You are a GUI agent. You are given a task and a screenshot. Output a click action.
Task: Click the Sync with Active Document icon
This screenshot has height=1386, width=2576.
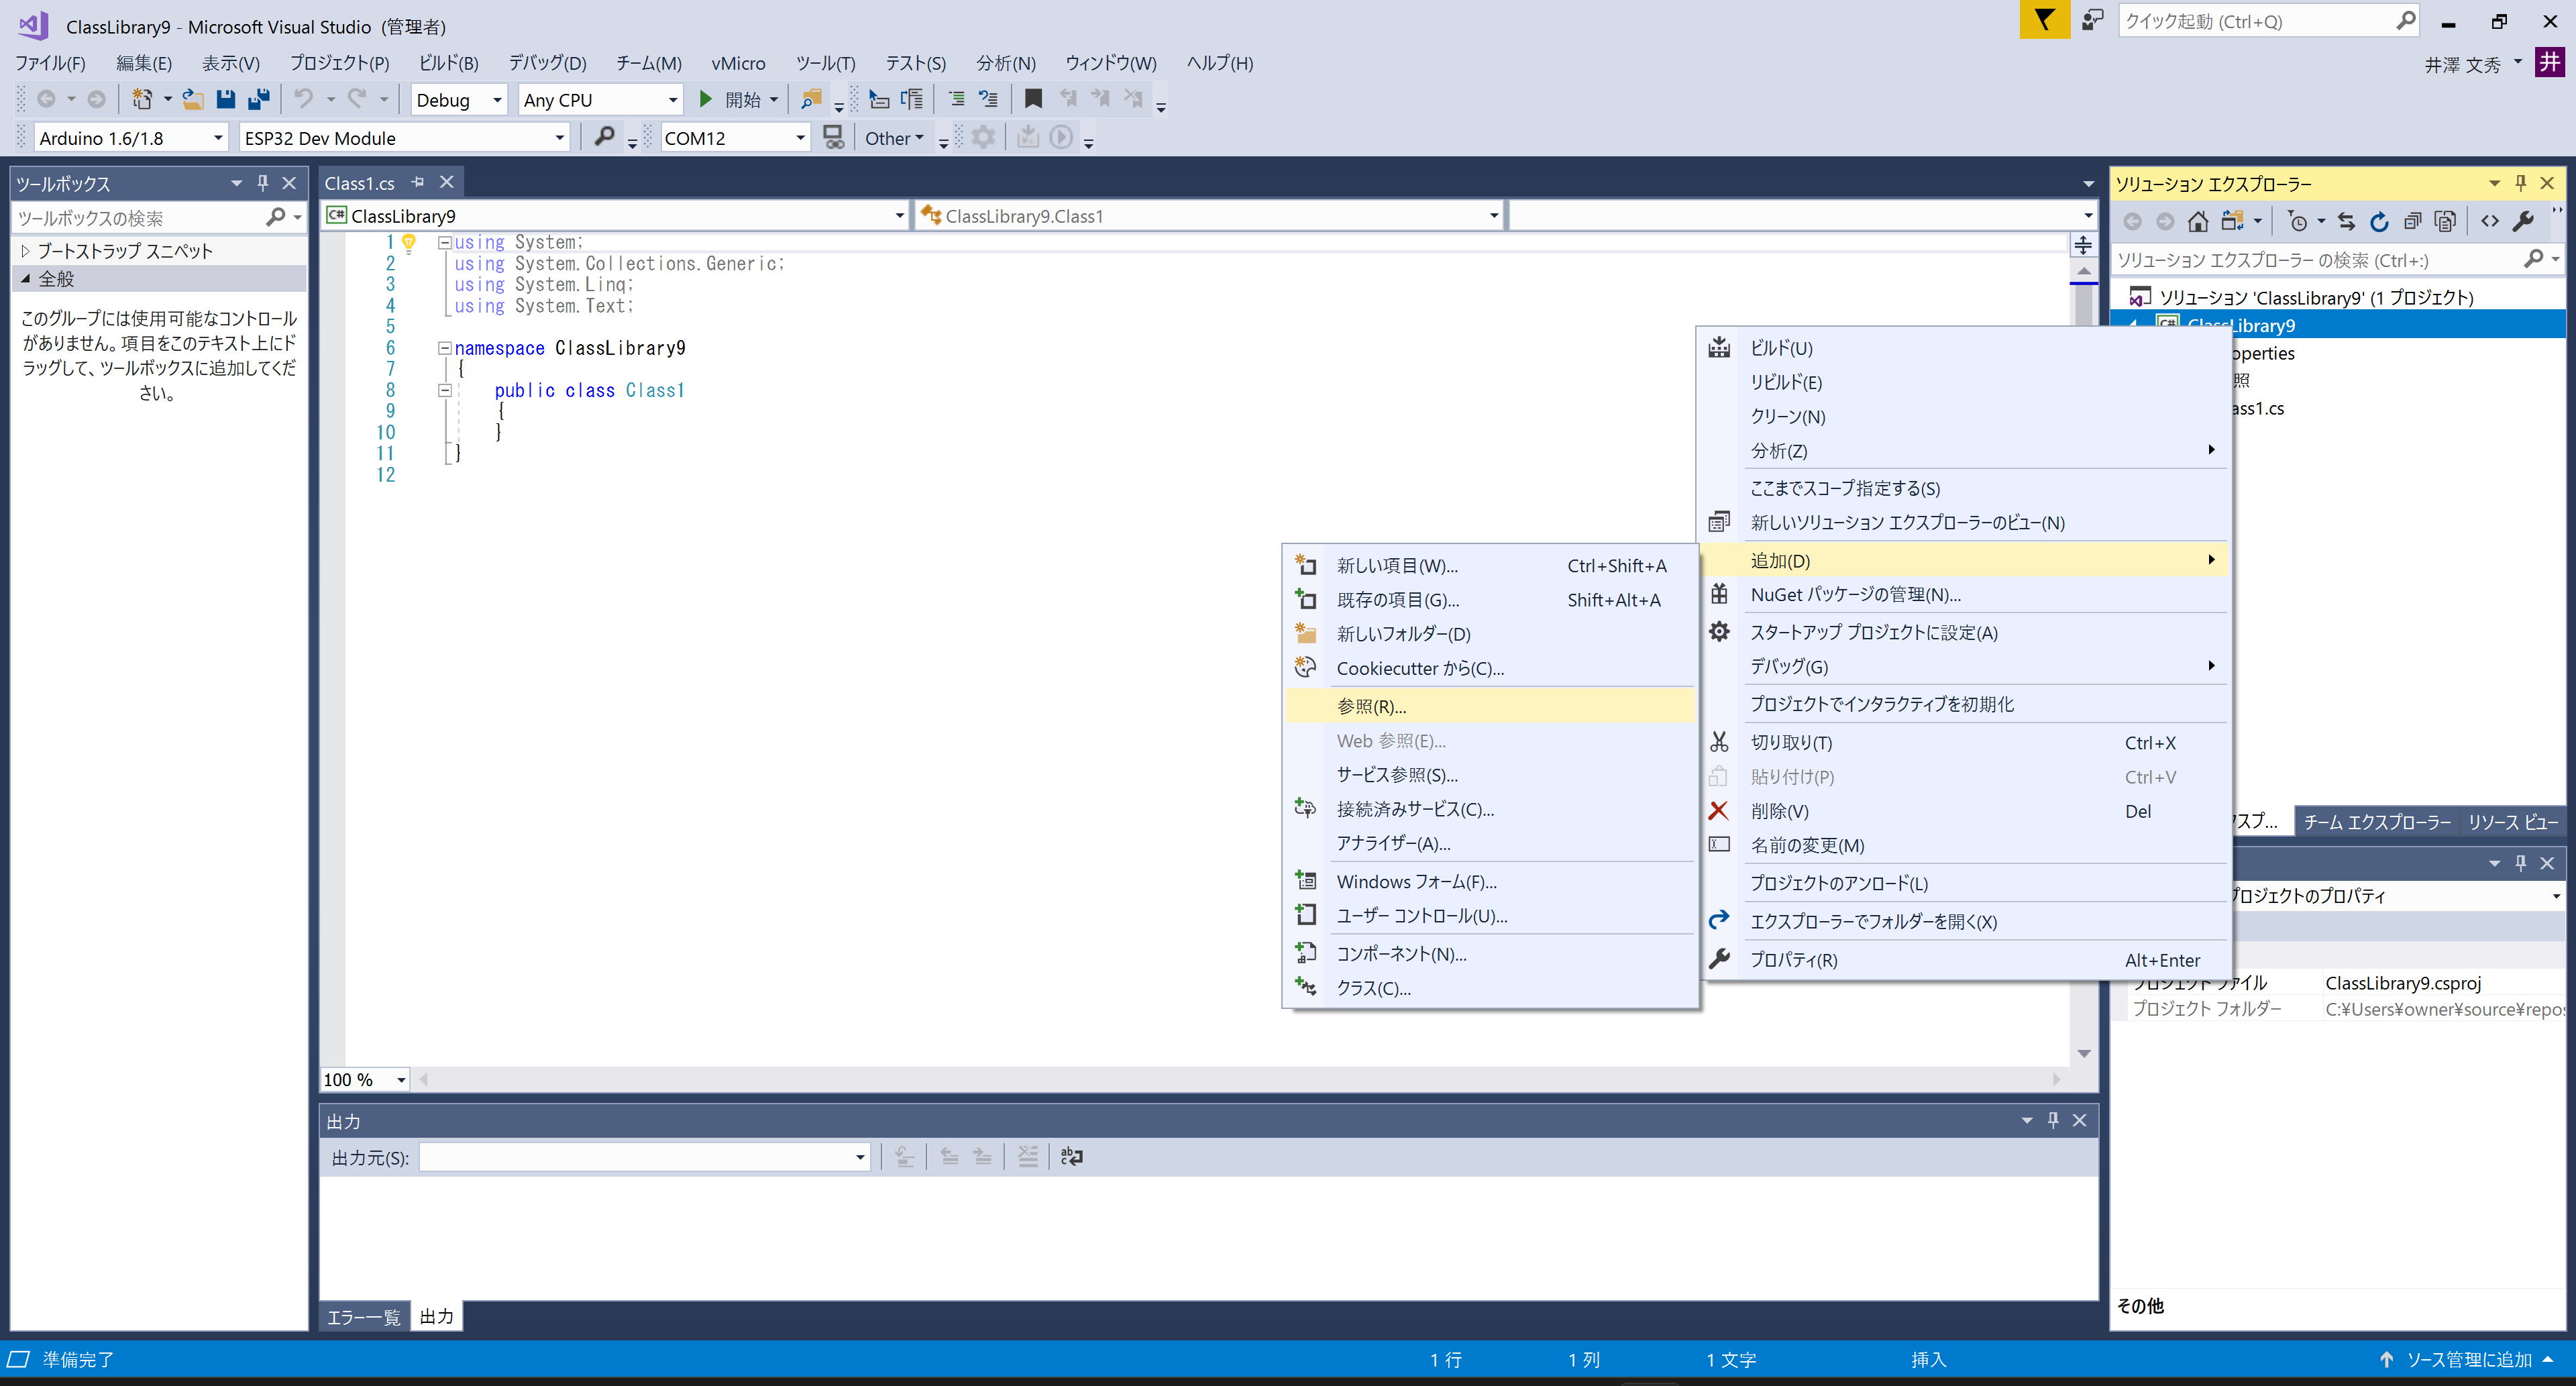[2347, 222]
